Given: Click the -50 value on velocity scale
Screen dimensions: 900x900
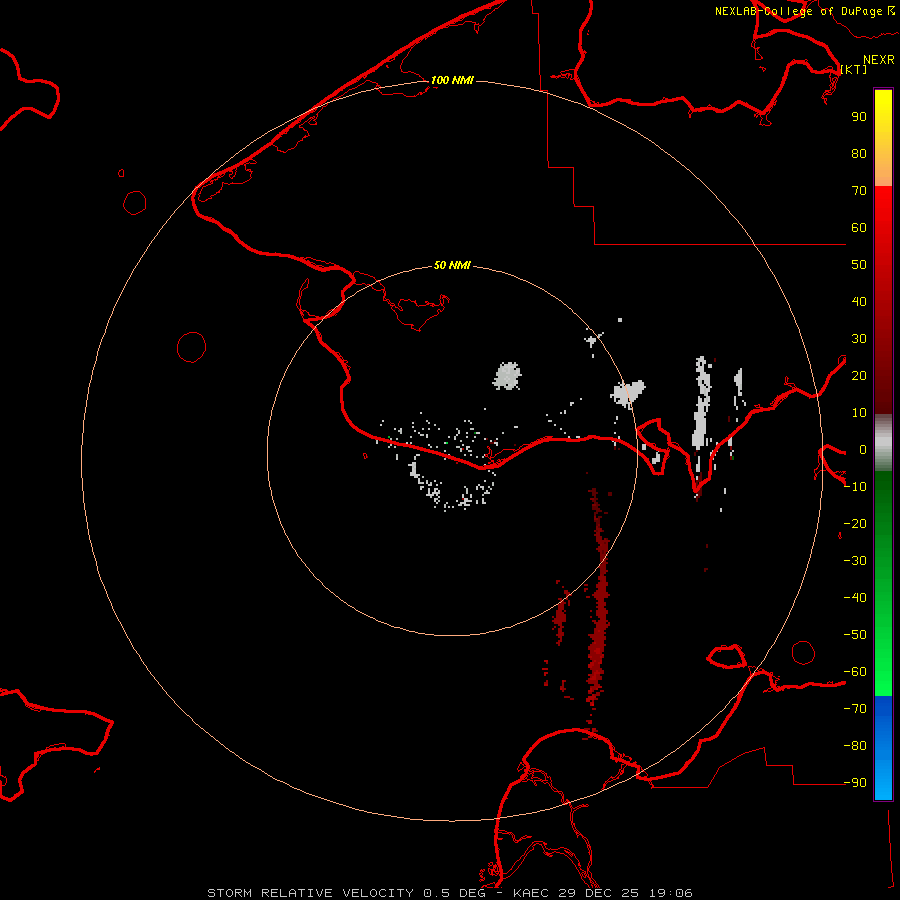Looking at the screenshot, I should 855,635.
